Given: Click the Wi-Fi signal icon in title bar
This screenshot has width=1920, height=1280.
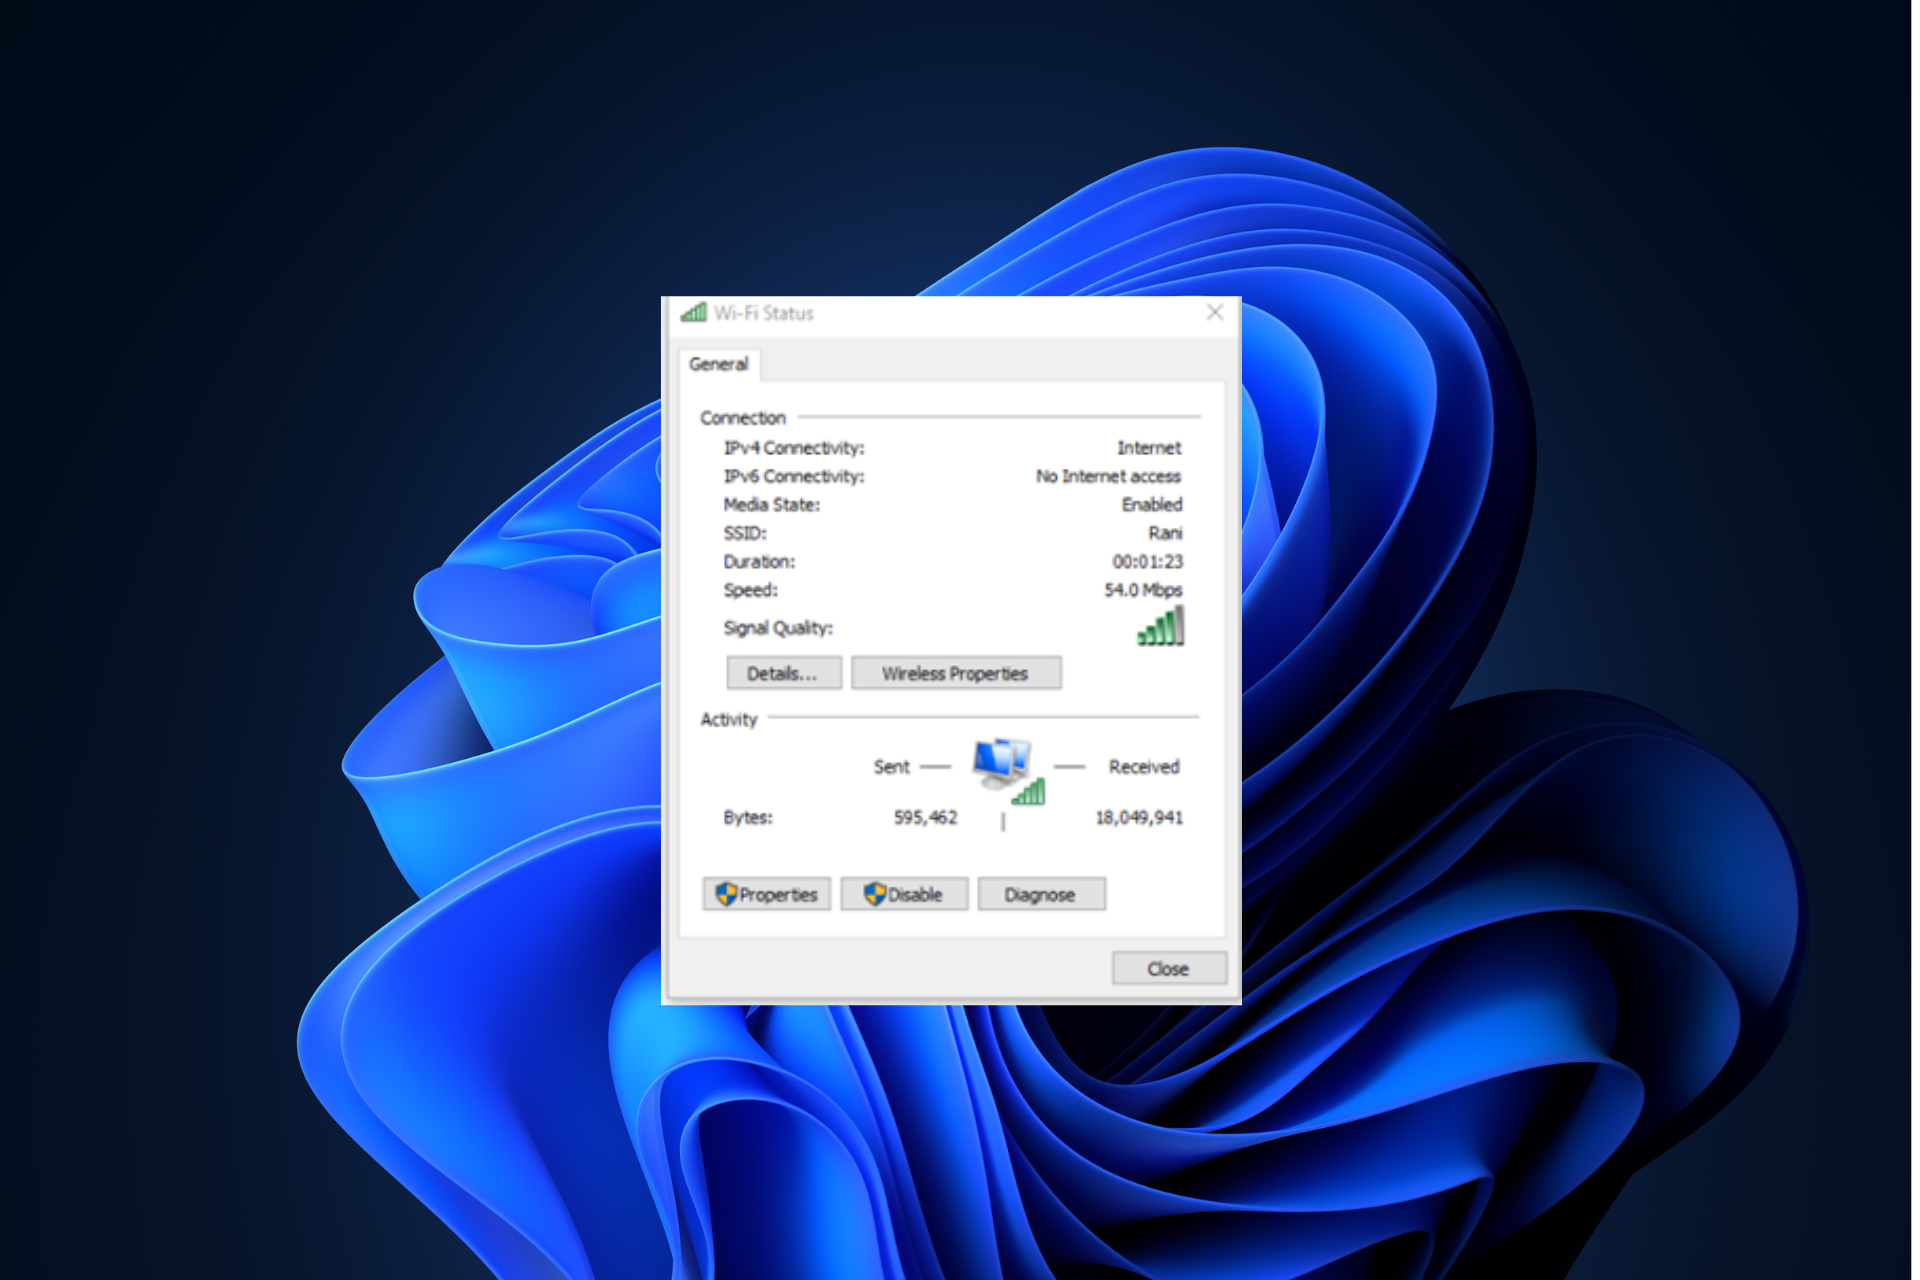Looking at the screenshot, I should tap(693, 313).
